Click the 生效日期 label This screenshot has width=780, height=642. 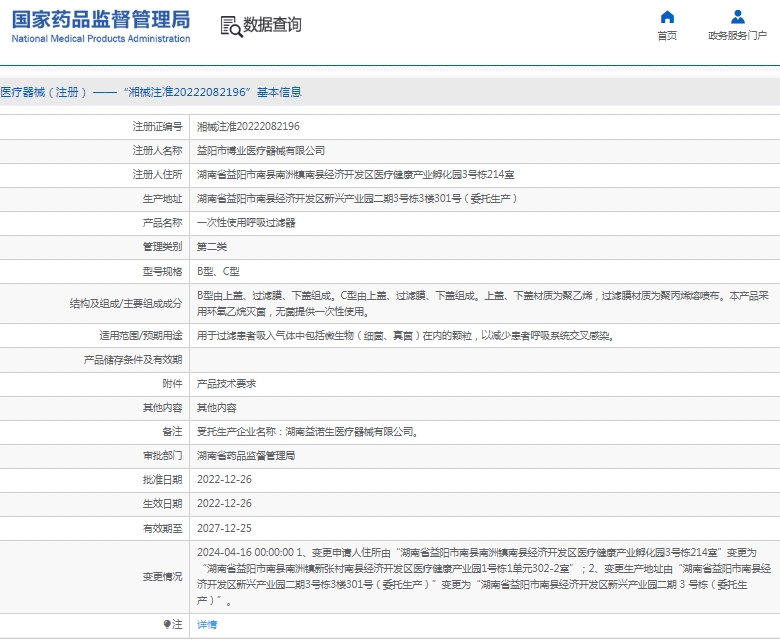[x=163, y=503]
